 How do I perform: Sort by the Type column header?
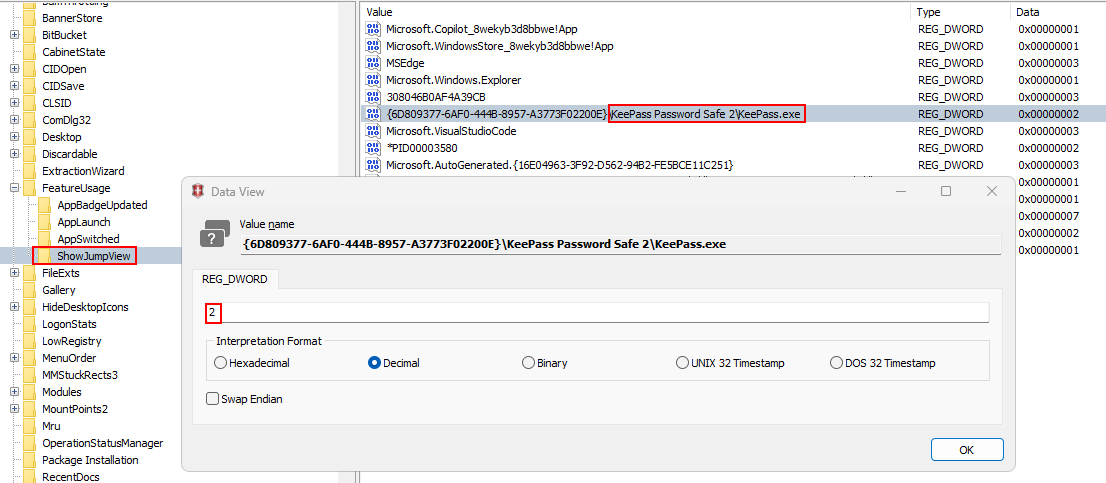(x=930, y=12)
